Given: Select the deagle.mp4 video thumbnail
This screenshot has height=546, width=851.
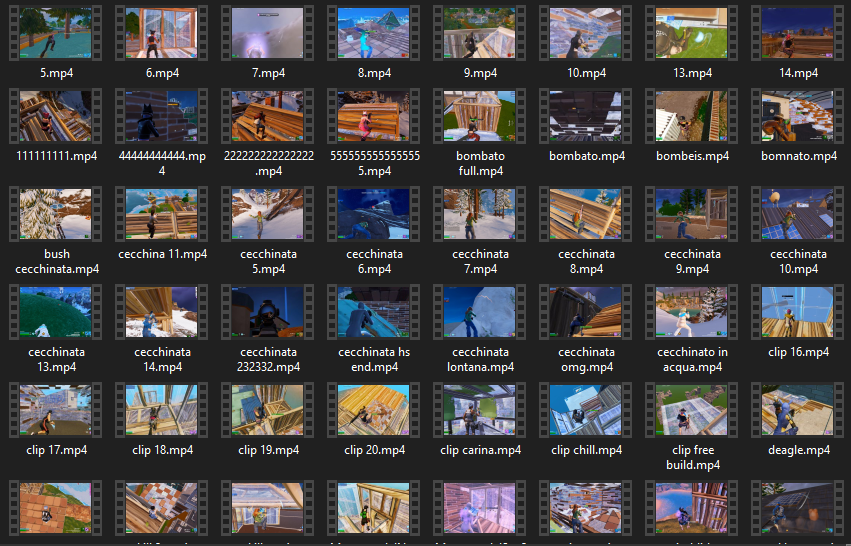Looking at the screenshot, I should pos(798,410).
